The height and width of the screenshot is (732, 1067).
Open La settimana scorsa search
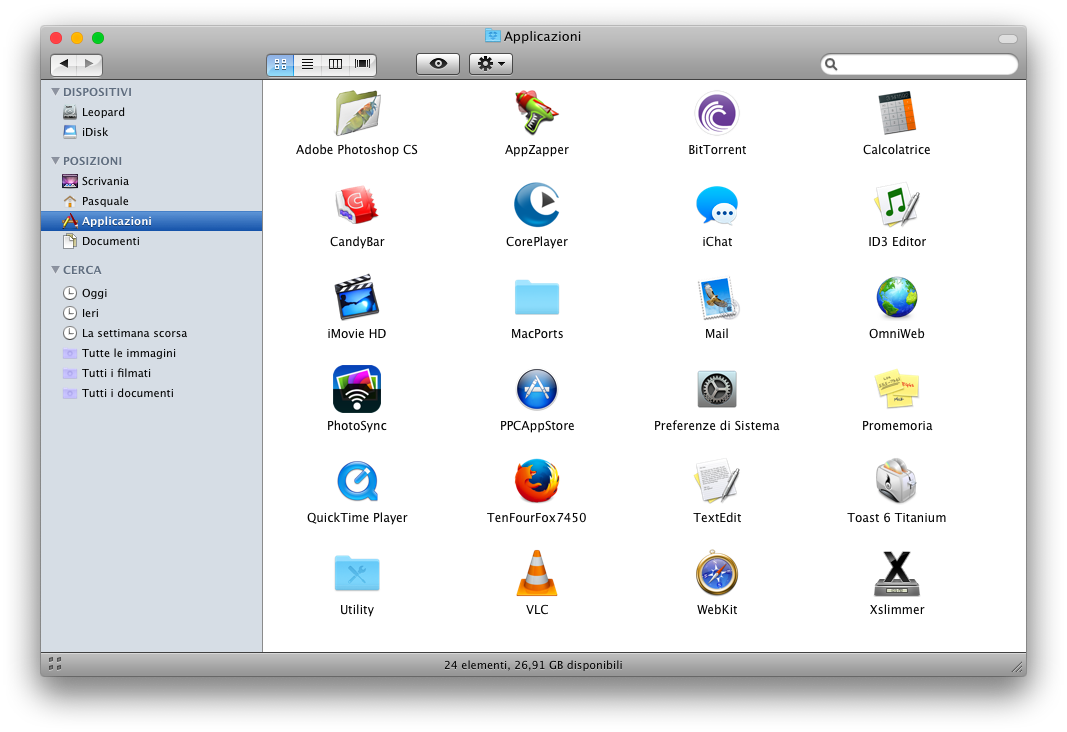(151, 333)
